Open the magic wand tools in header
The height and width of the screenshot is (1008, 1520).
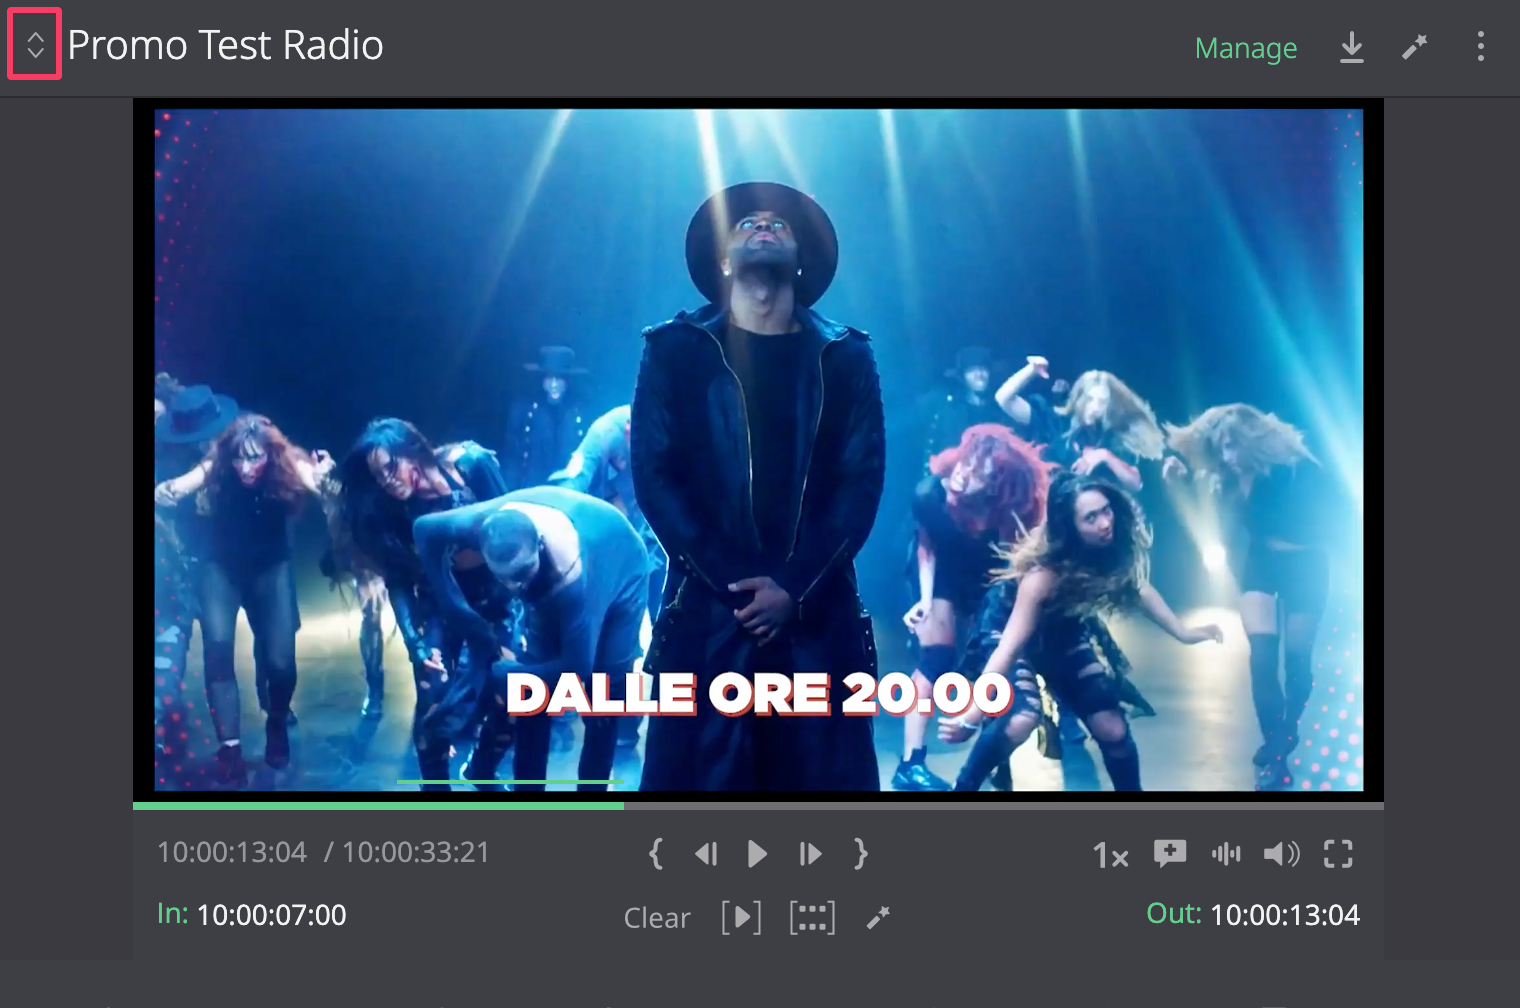pyautogui.click(x=1414, y=47)
